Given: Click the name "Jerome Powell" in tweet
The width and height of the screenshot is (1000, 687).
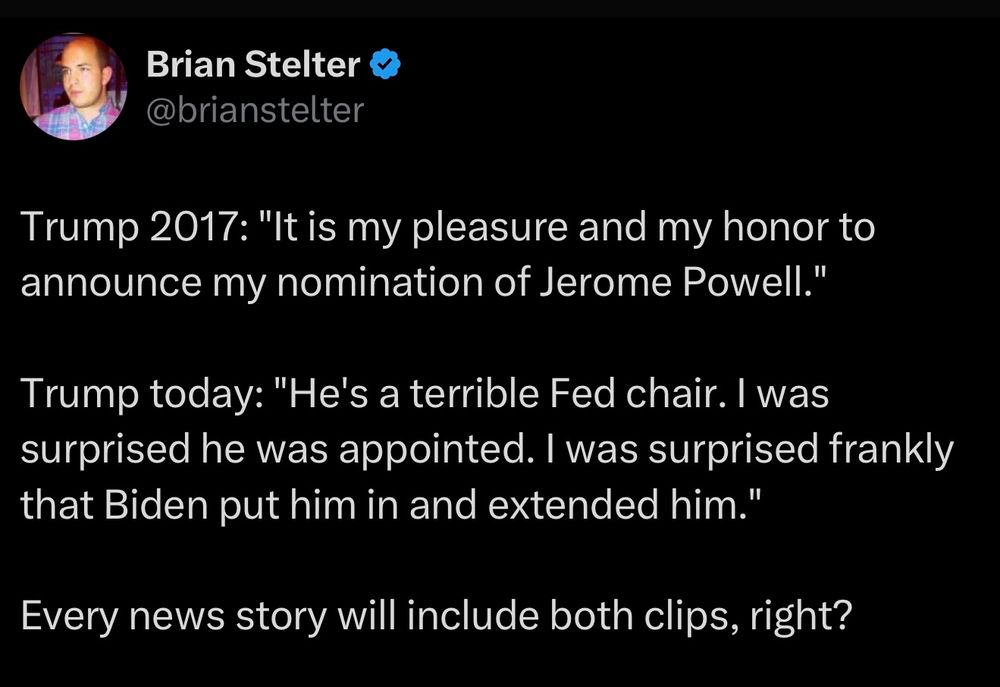Looking at the screenshot, I should [x=670, y=283].
